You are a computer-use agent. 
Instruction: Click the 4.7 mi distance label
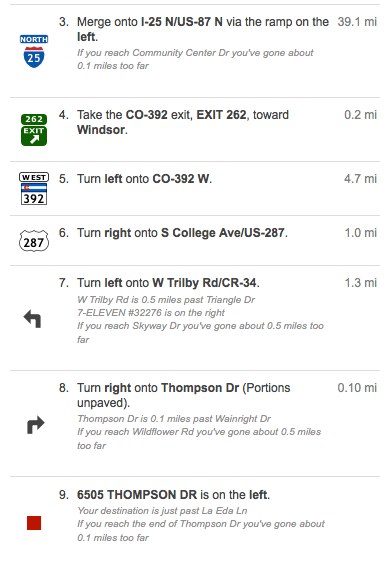pos(360,179)
